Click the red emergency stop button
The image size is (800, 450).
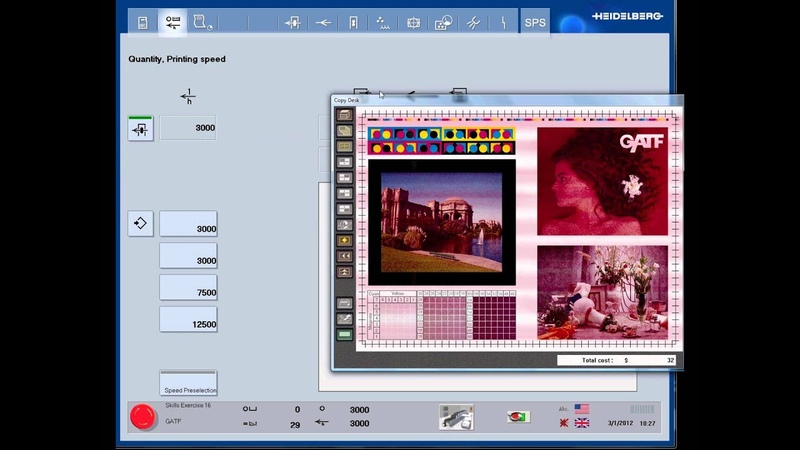pyautogui.click(x=142, y=417)
